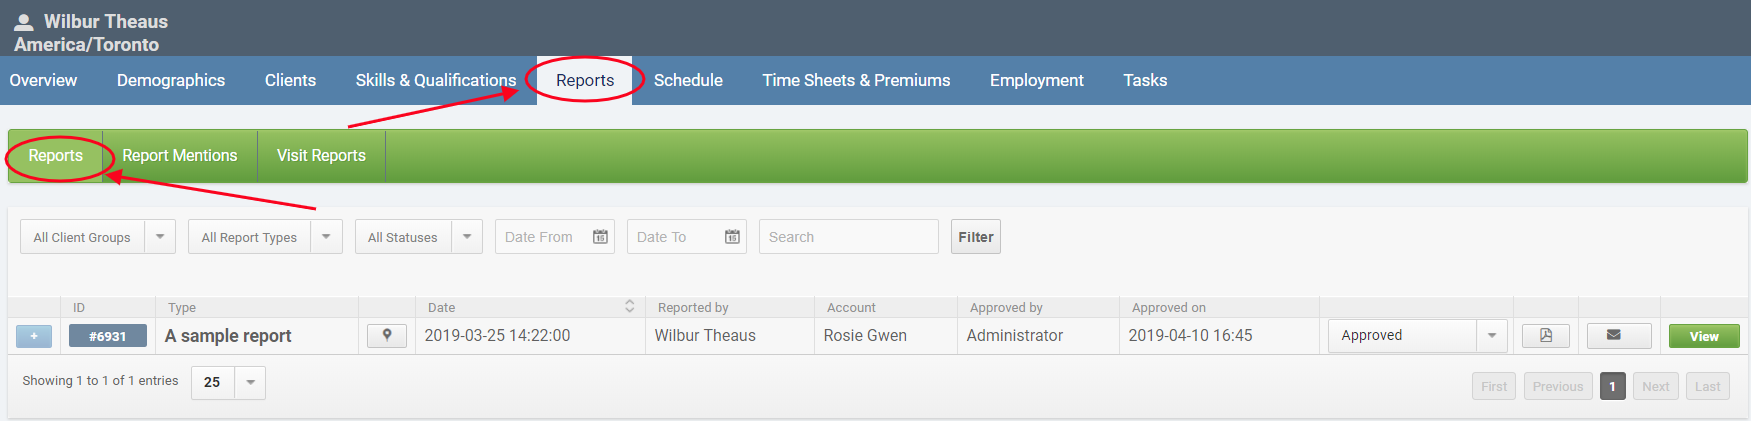Expand row with the plus icon
This screenshot has width=1751, height=421.
coord(34,336)
